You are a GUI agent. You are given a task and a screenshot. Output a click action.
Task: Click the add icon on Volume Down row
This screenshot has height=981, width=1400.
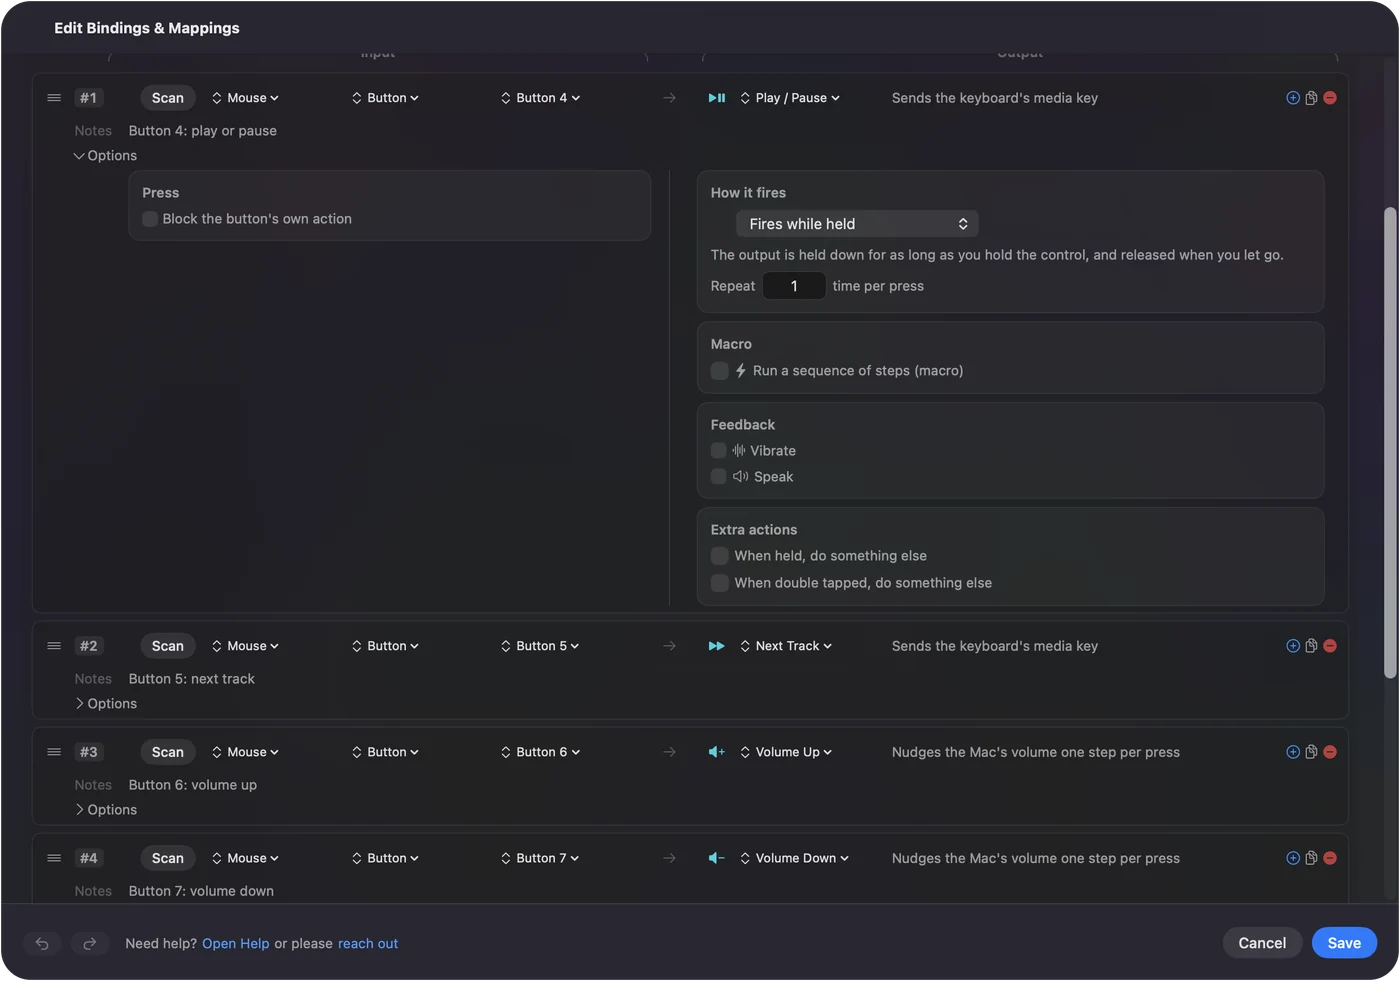pos(1293,858)
